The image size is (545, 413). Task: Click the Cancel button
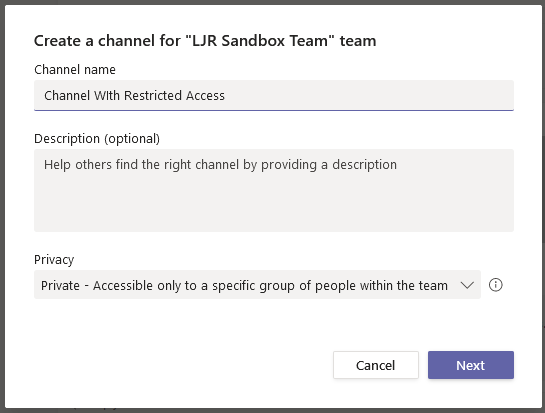tap(376, 365)
